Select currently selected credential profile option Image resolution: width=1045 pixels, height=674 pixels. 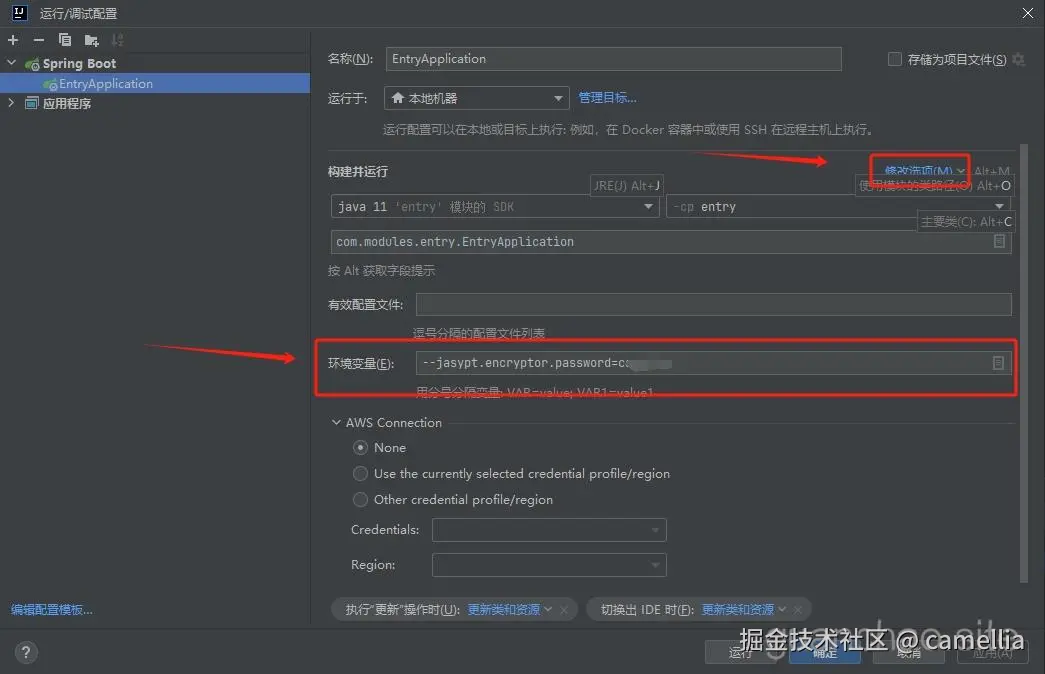tap(360, 473)
